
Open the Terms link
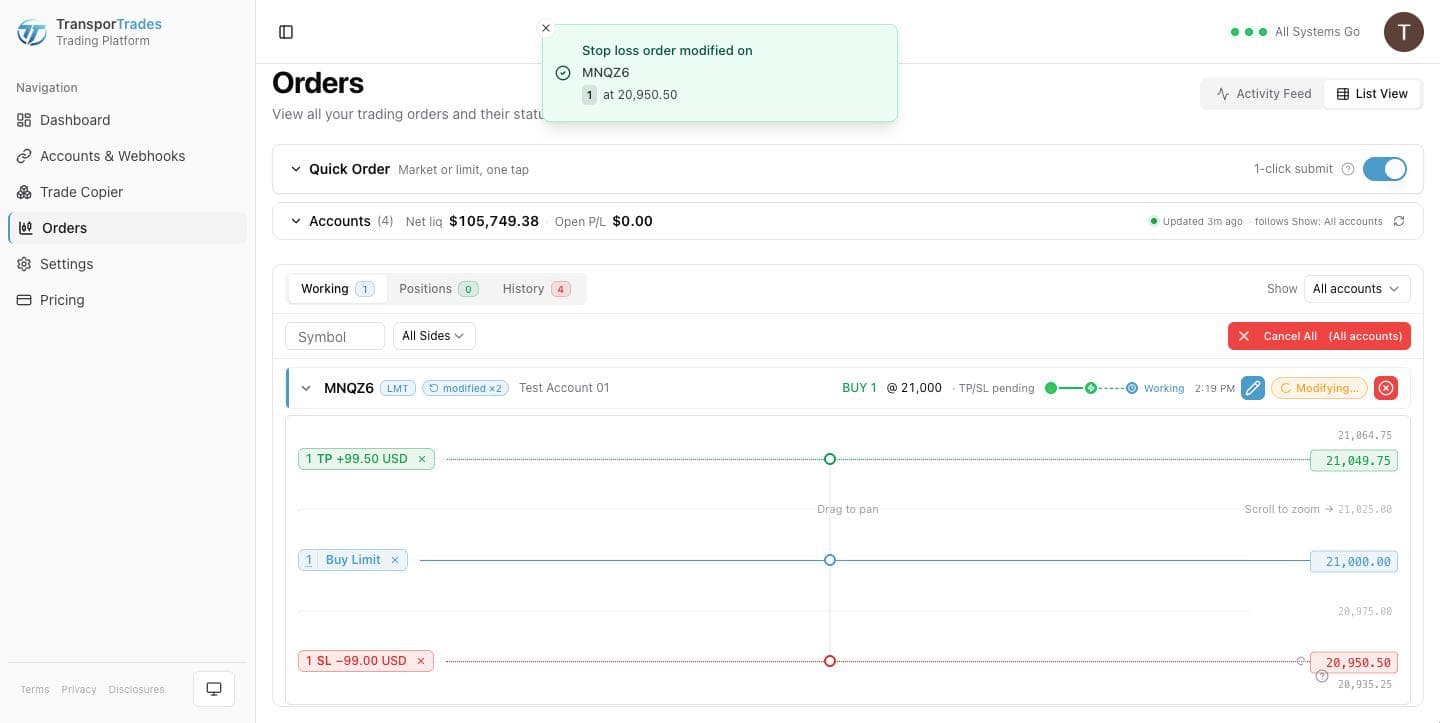pos(35,689)
